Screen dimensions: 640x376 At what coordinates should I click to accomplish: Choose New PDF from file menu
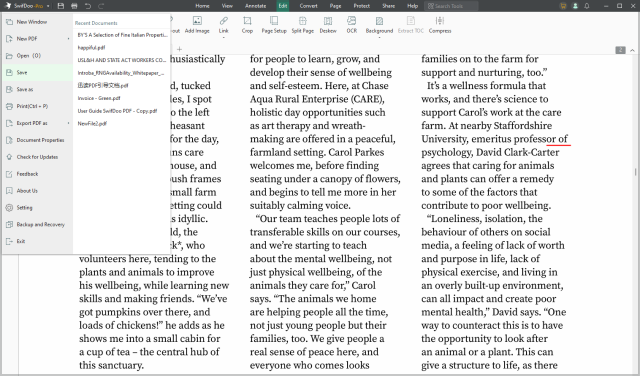click(38, 39)
